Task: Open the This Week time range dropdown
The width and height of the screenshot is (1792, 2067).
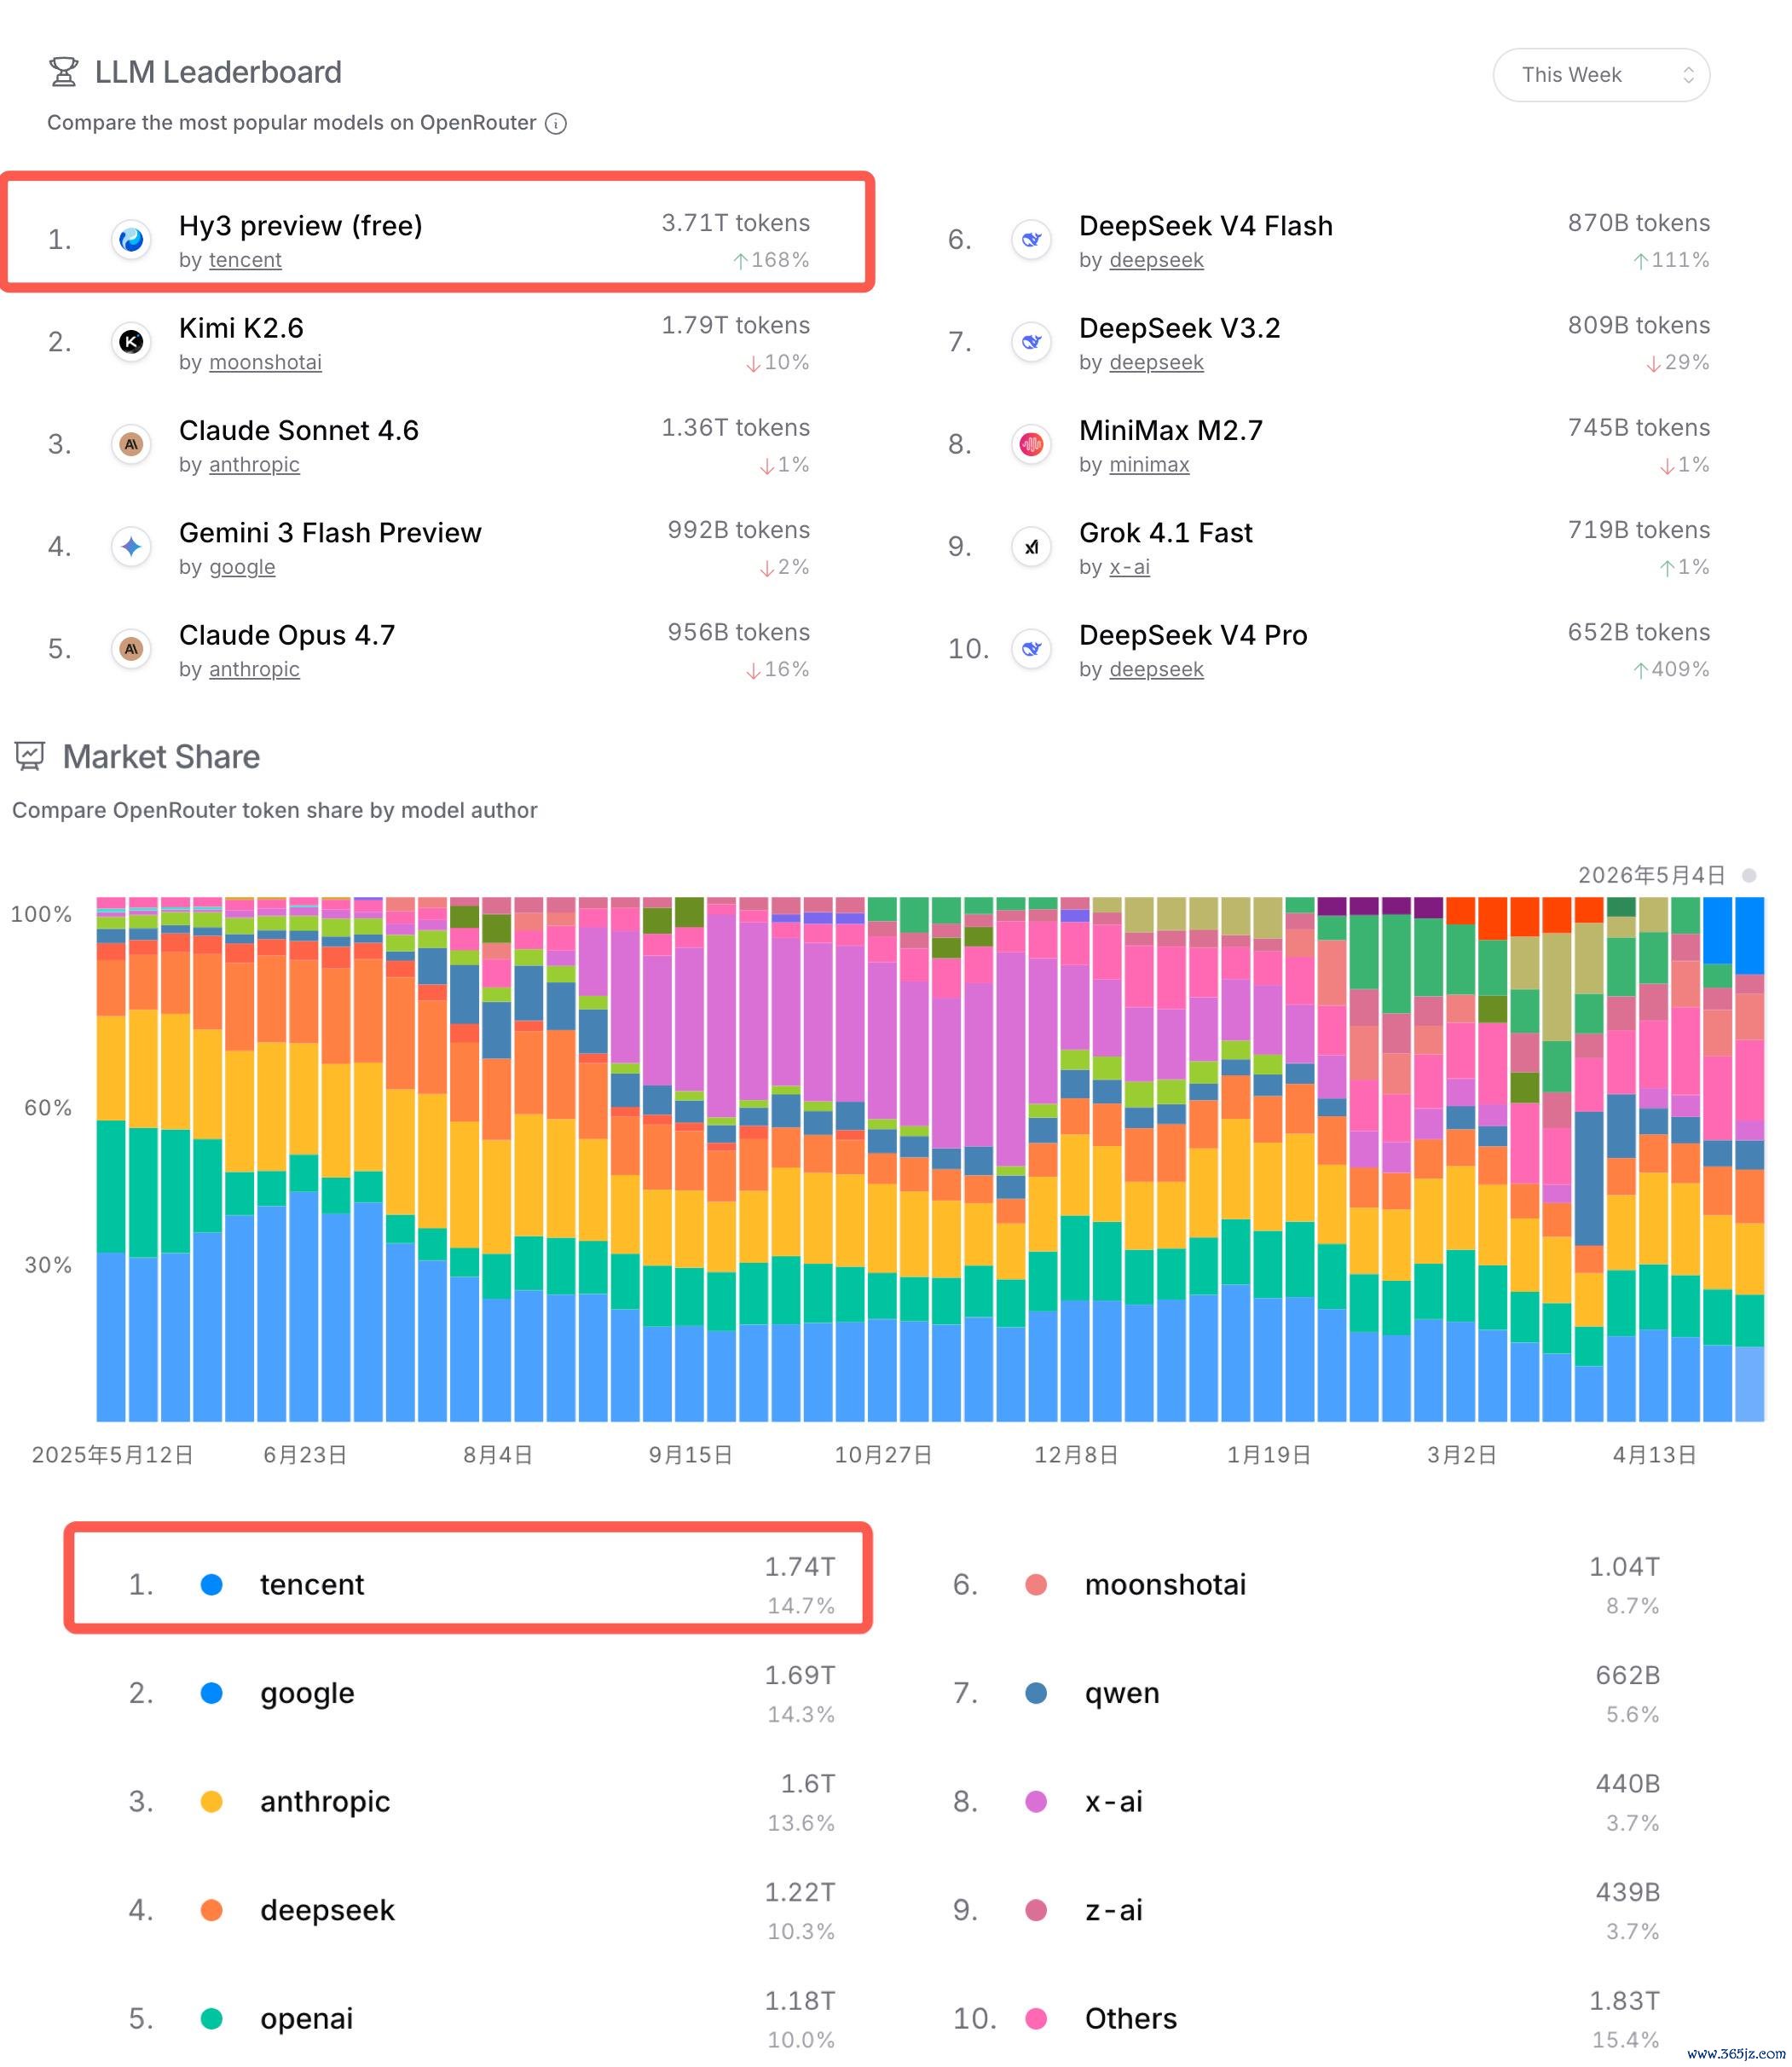Action: click(1601, 75)
